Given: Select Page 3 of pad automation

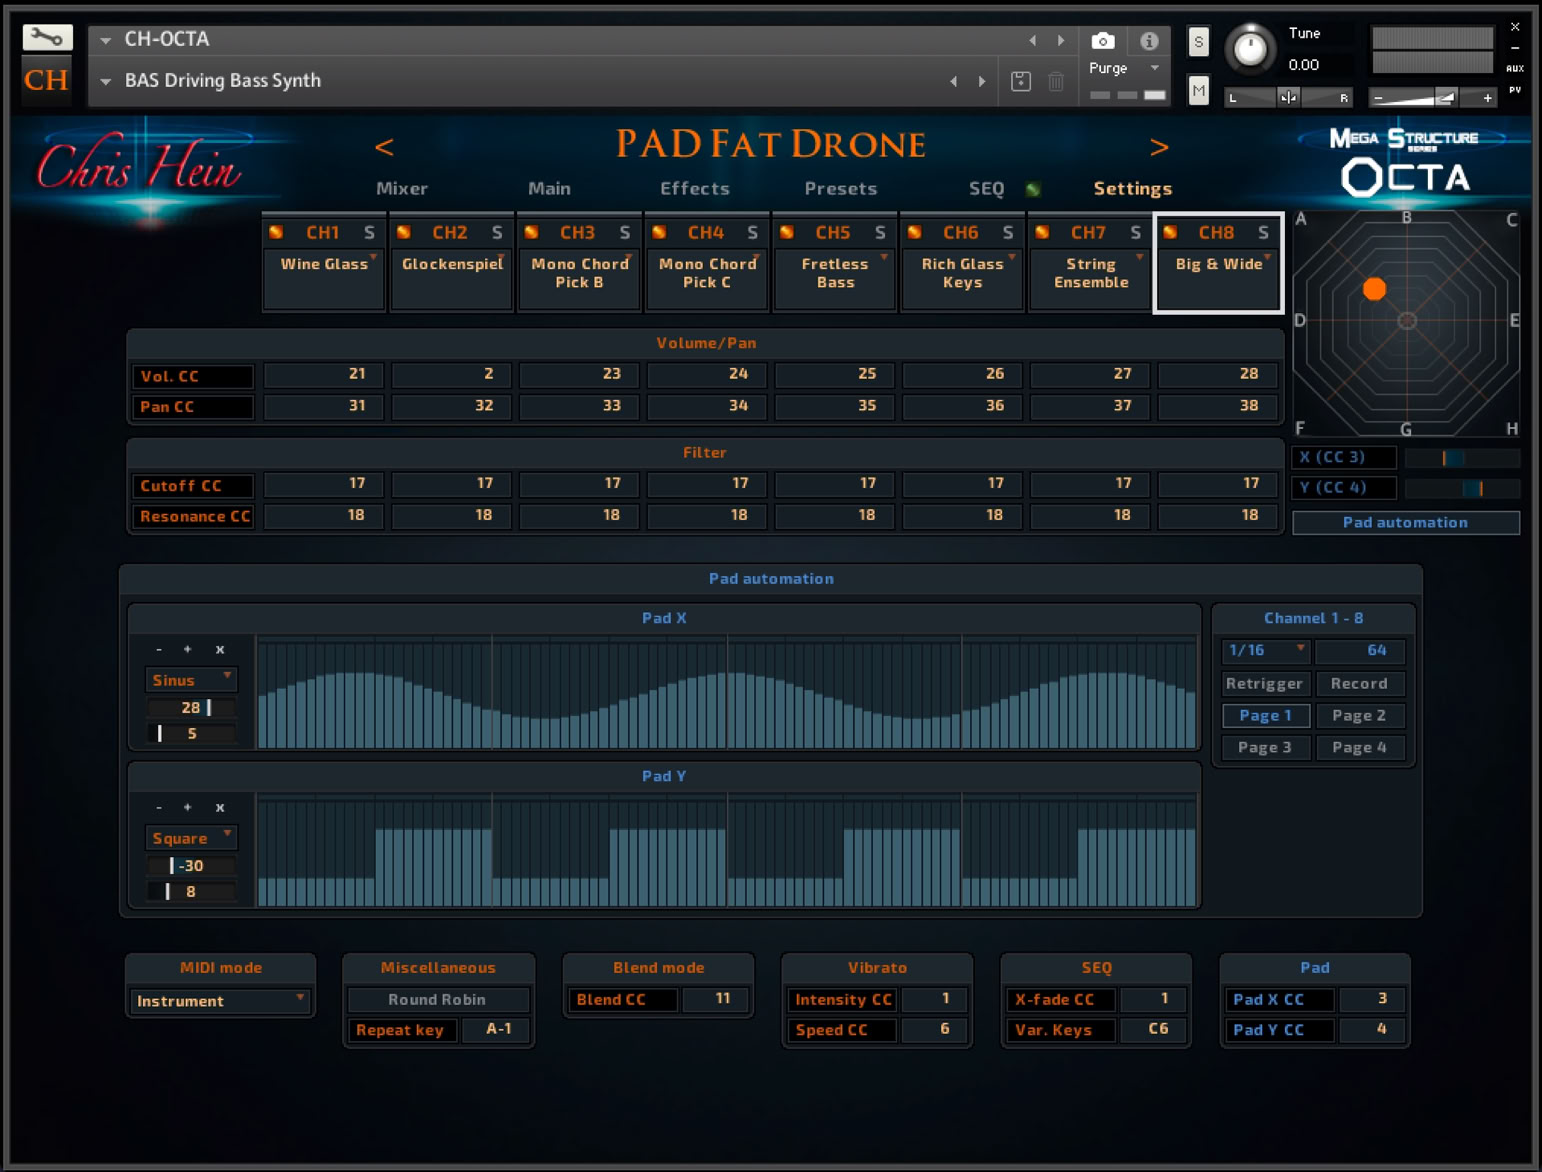Looking at the screenshot, I should point(1265,748).
